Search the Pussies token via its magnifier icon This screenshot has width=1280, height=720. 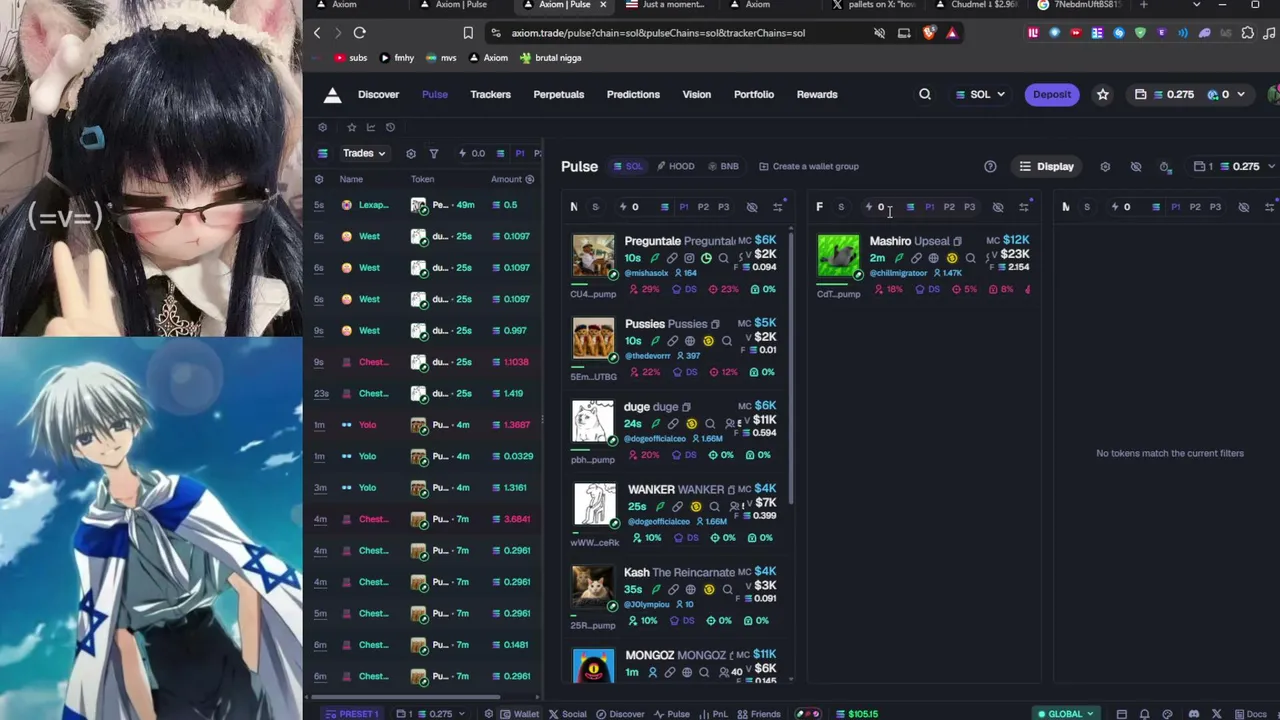(x=727, y=341)
